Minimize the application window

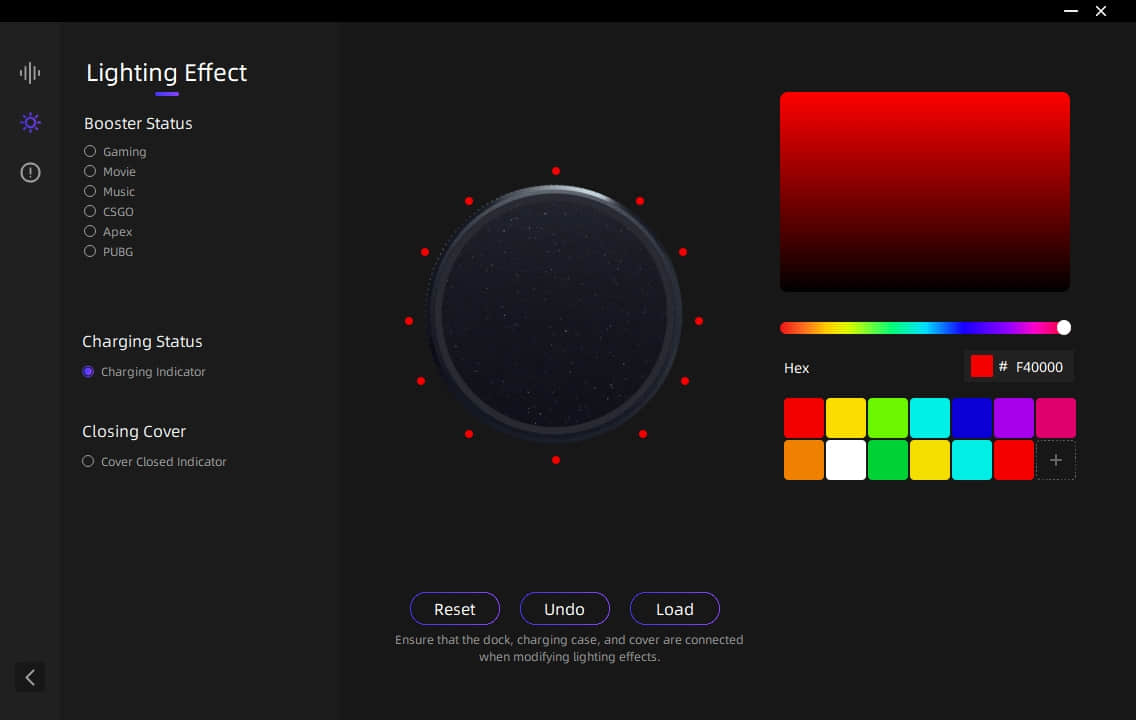tap(1071, 11)
